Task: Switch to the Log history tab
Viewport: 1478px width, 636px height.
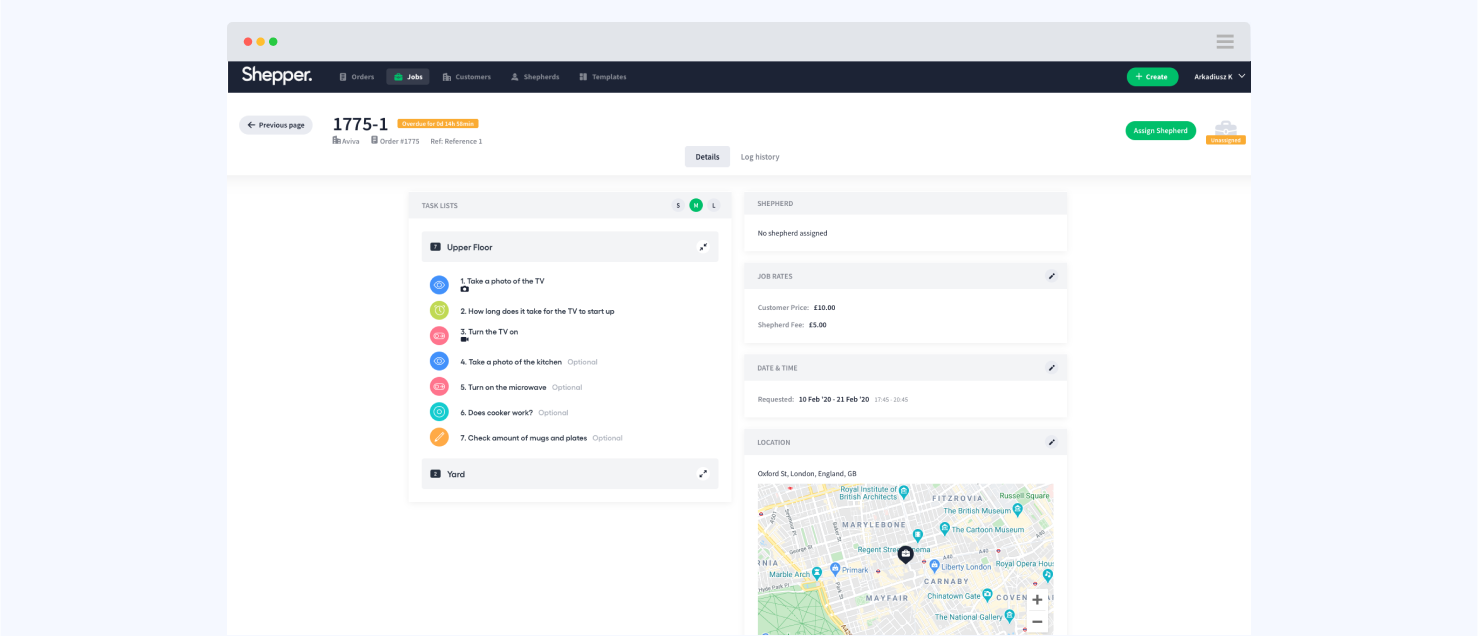Action: (760, 156)
